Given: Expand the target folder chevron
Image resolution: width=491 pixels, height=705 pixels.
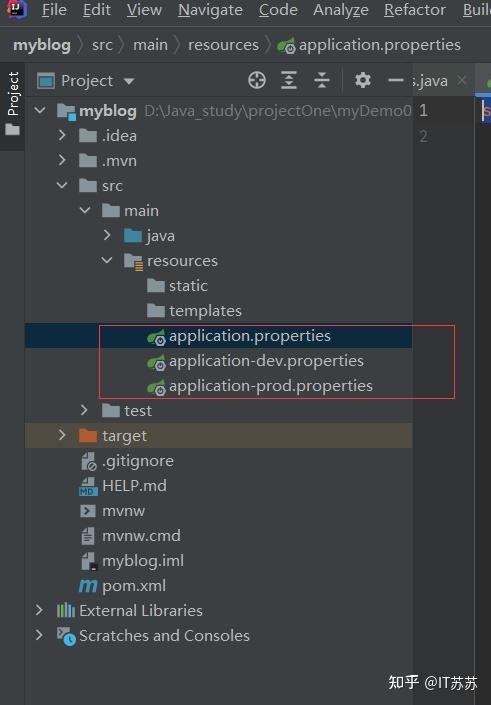Looking at the screenshot, I should 62,435.
